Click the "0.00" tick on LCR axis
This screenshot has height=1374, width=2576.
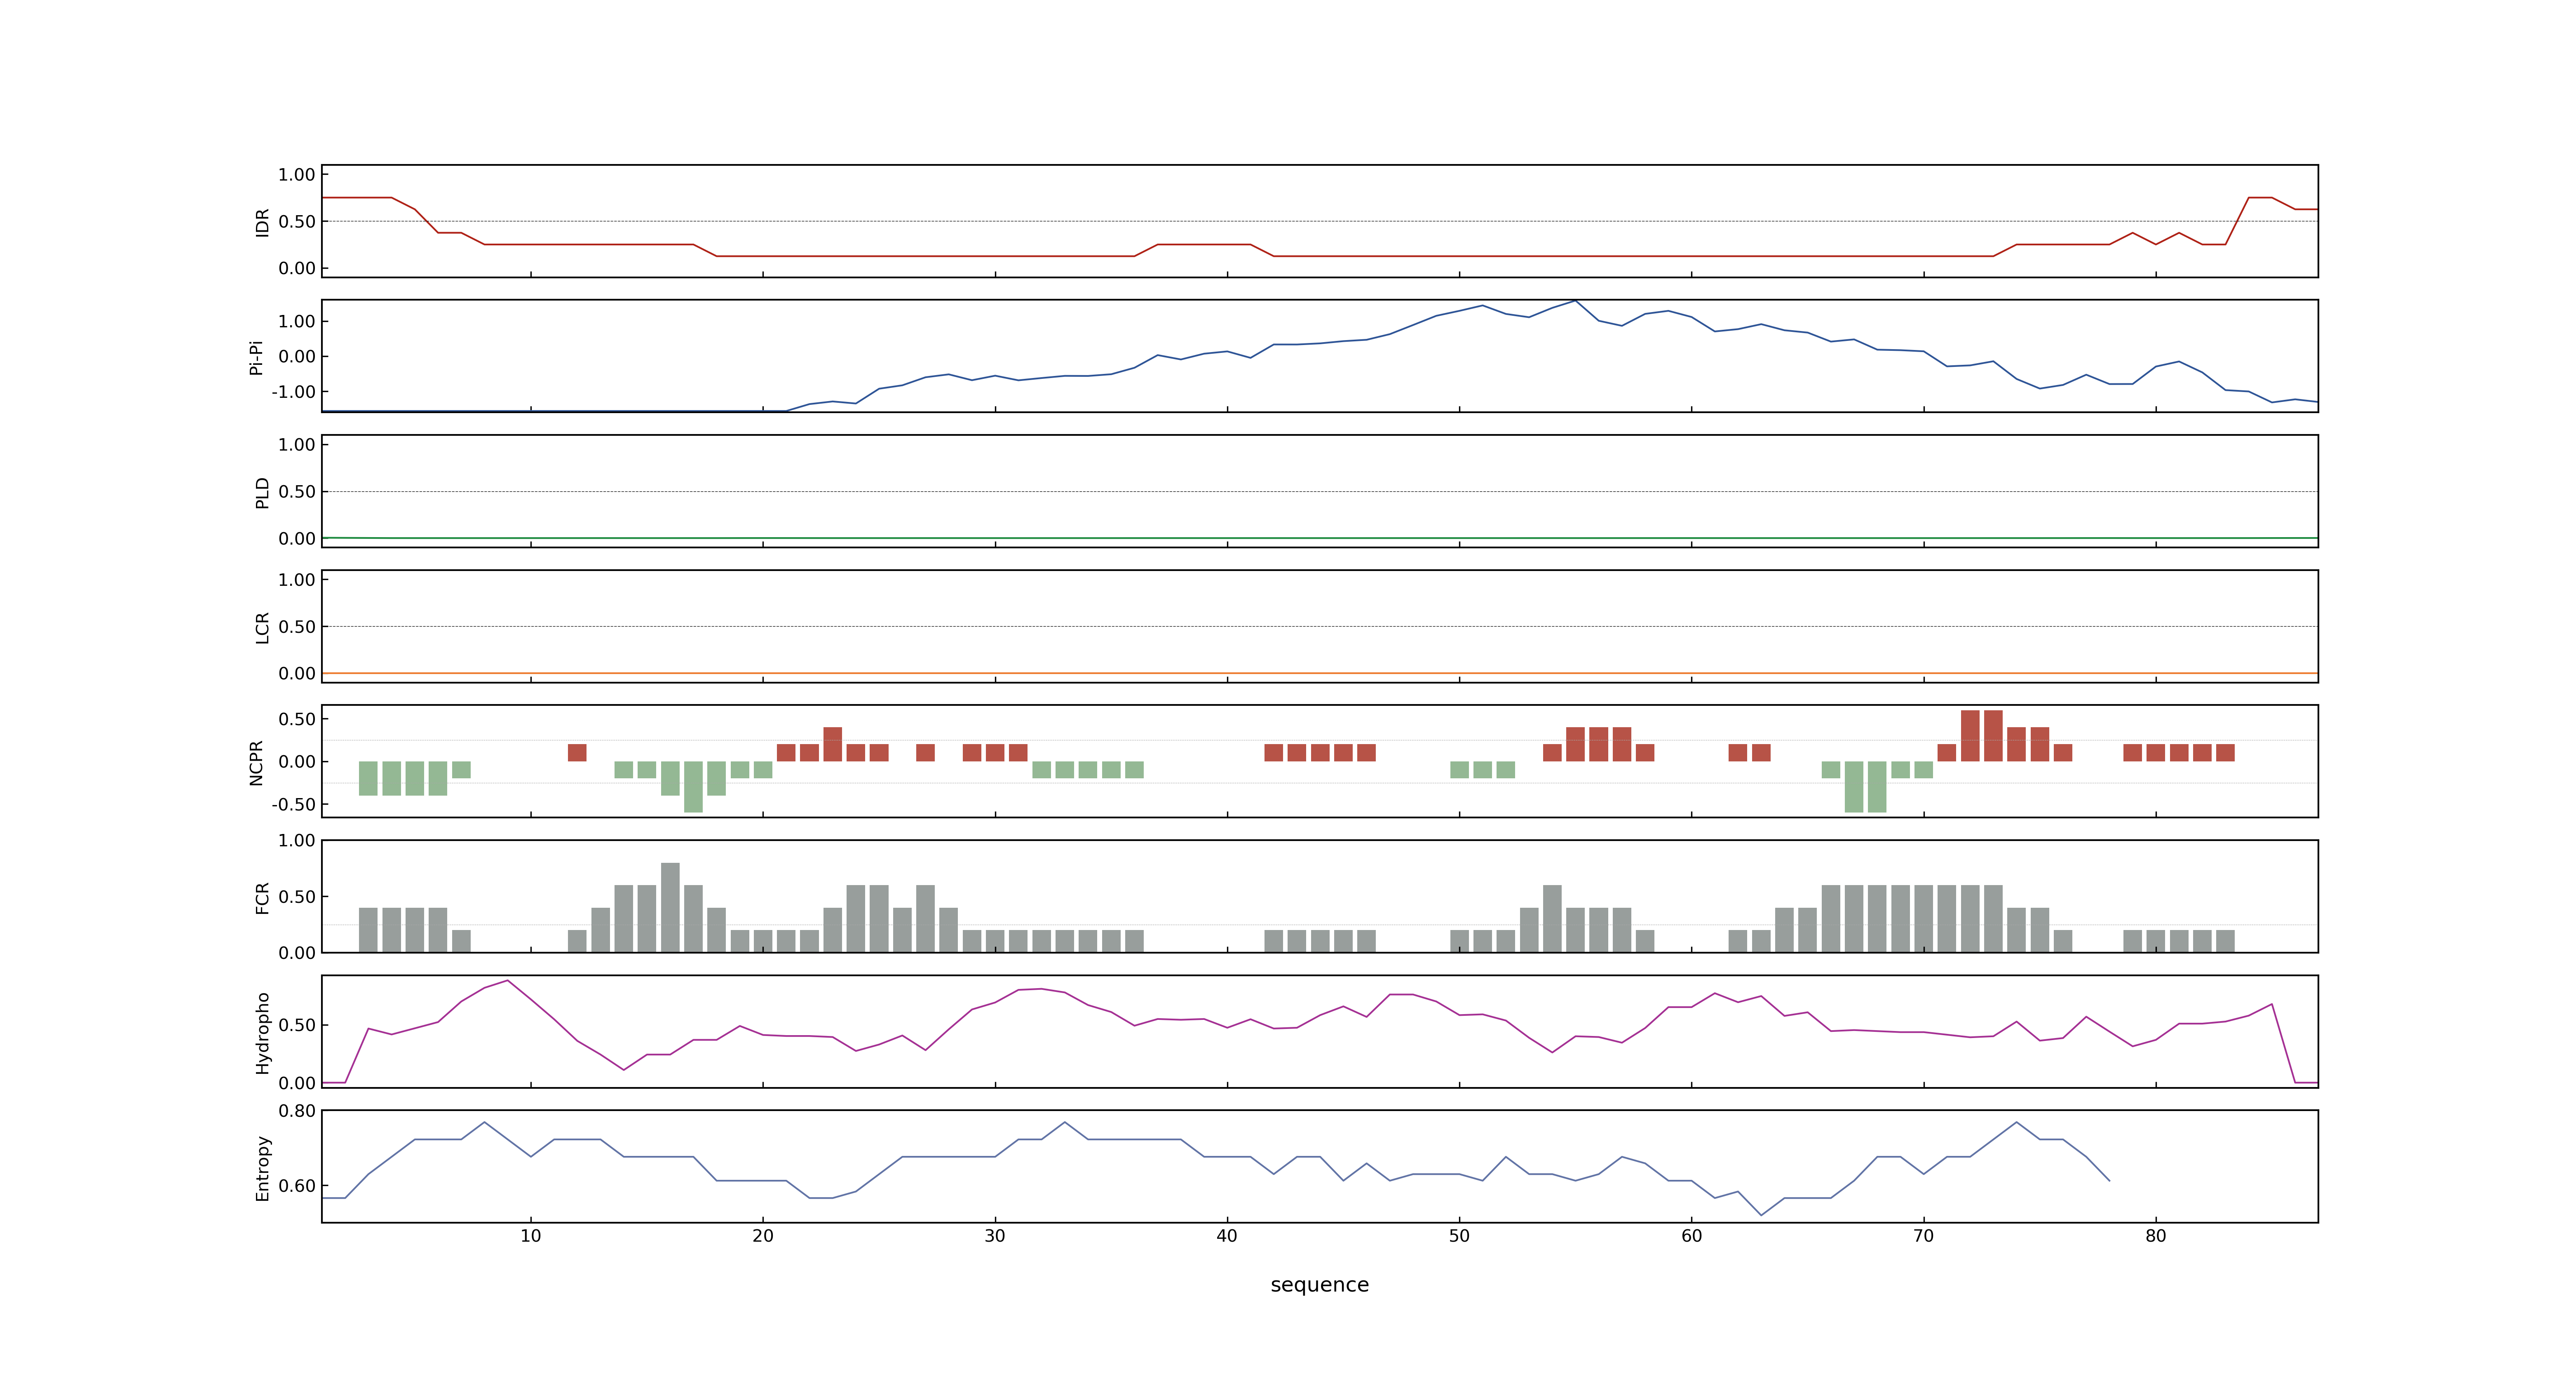coord(297,674)
